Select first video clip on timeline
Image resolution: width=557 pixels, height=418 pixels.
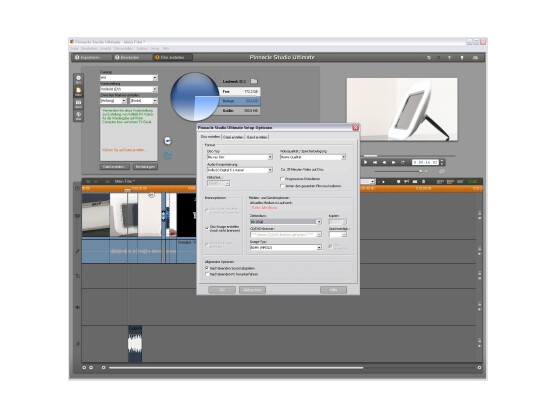click(x=96, y=215)
